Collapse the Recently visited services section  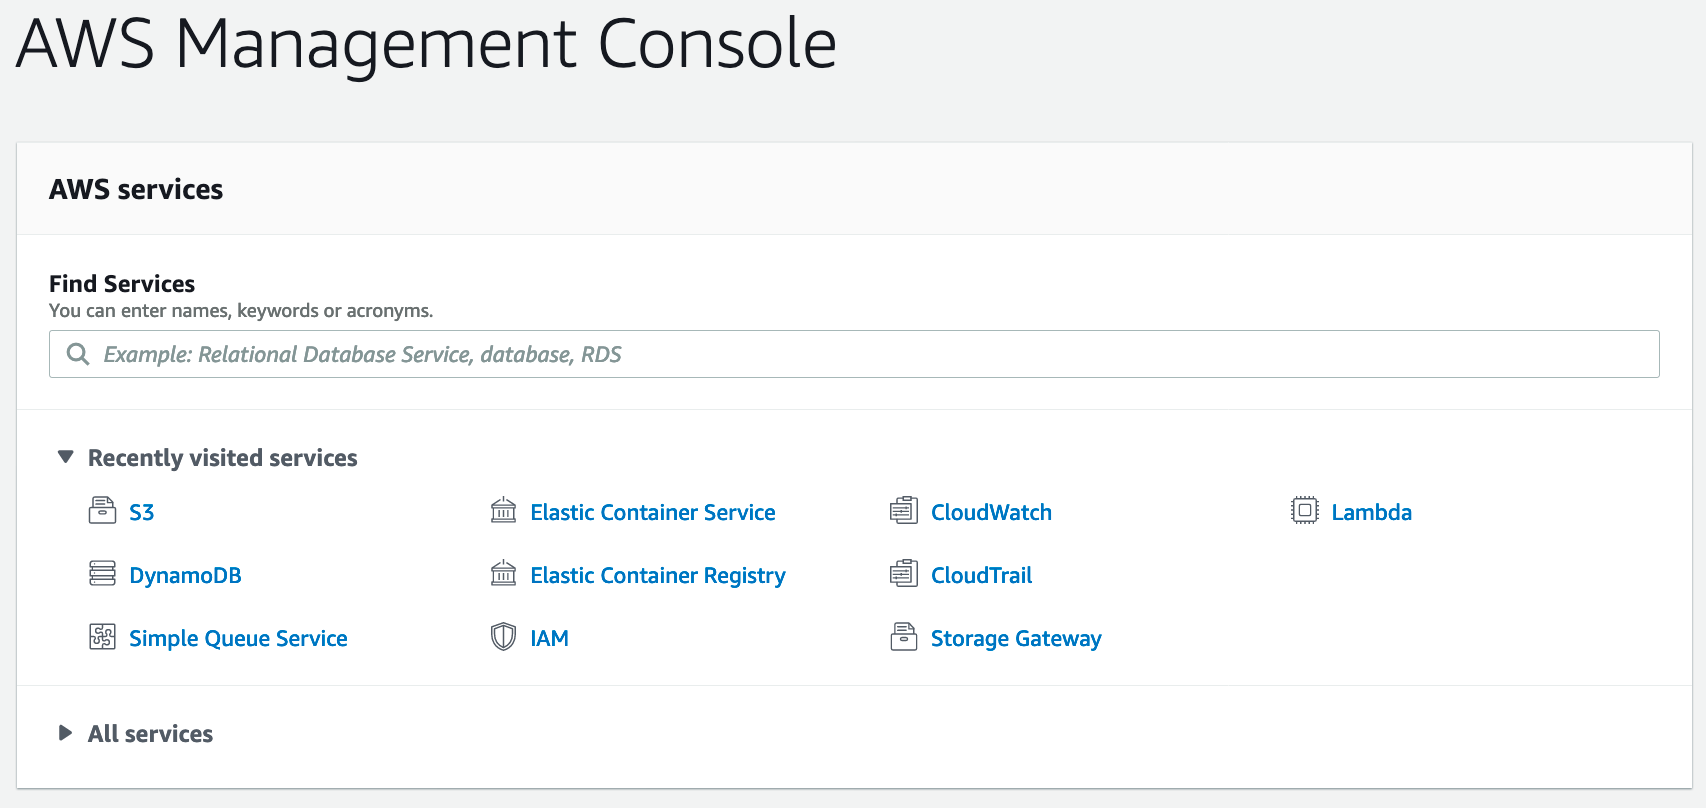tap(66, 457)
